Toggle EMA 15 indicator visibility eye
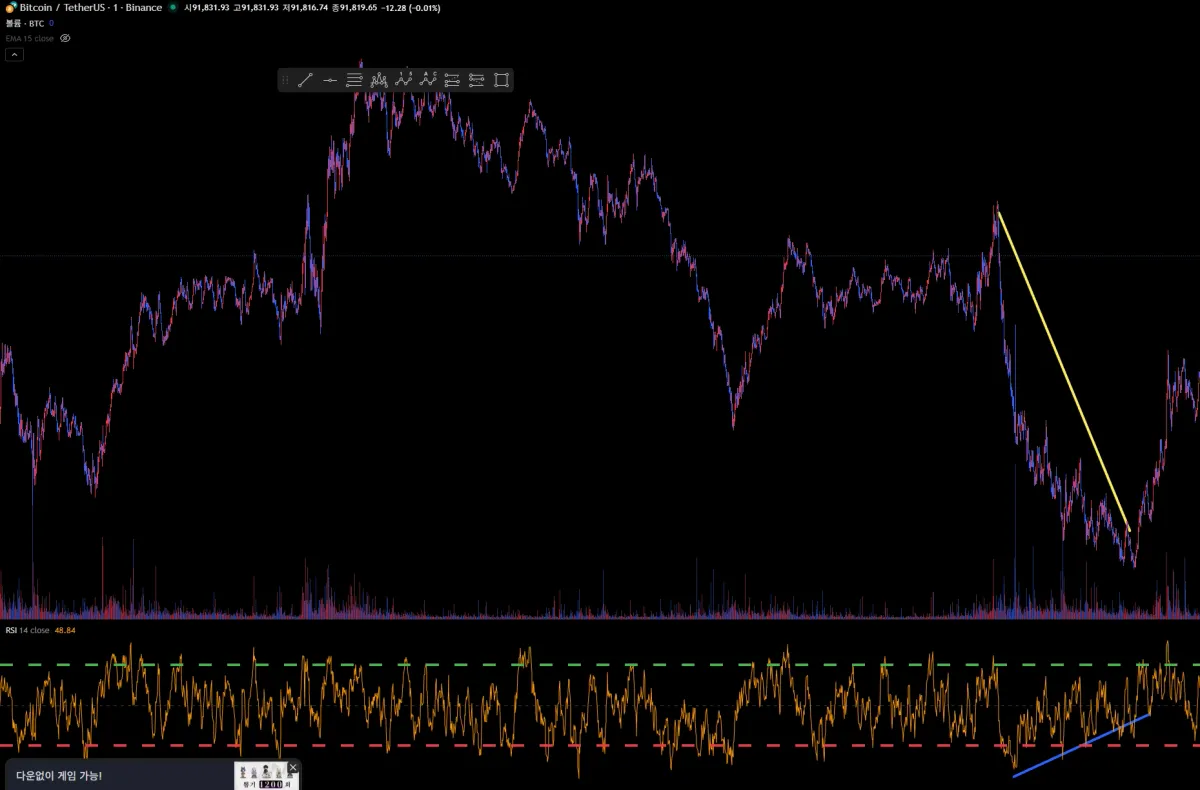This screenshot has width=1200, height=790. pyautogui.click(x=66, y=38)
